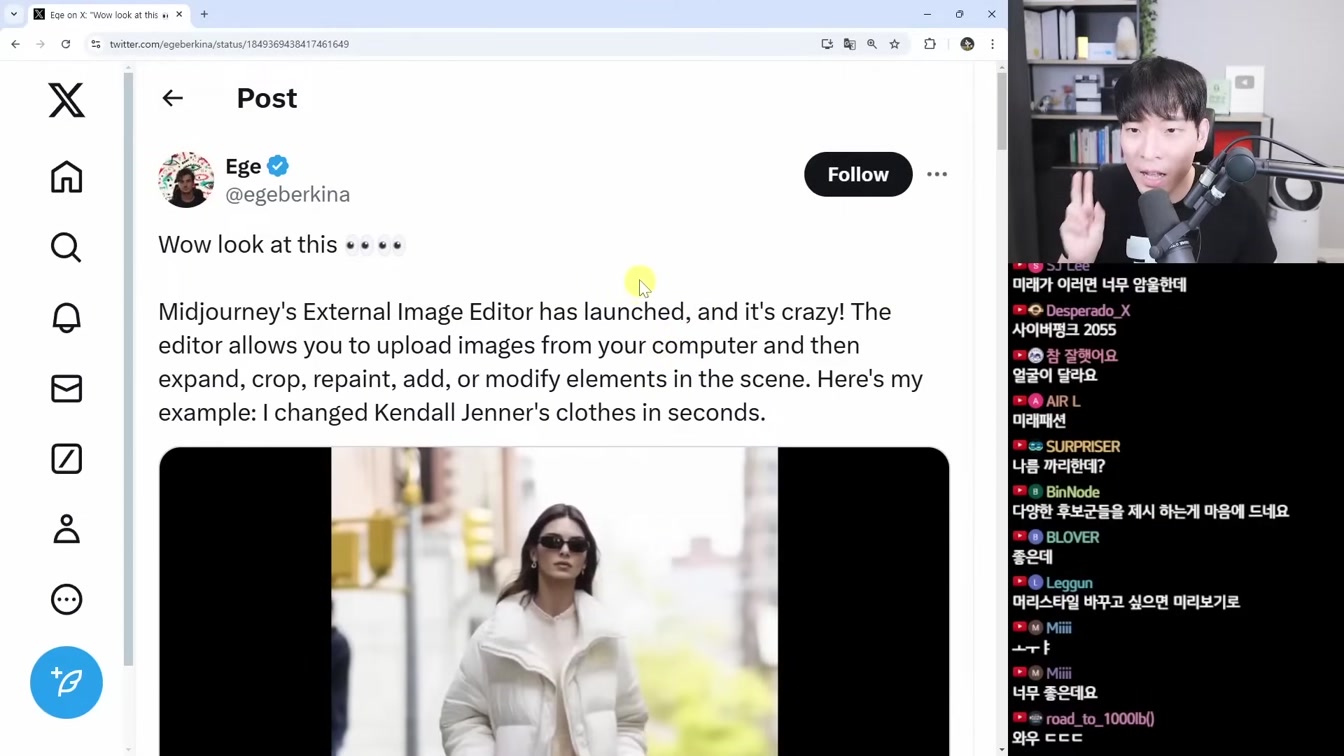The image size is (1344, 756).
Task: Open the three-dot post options menu
Action: (937, 174)
